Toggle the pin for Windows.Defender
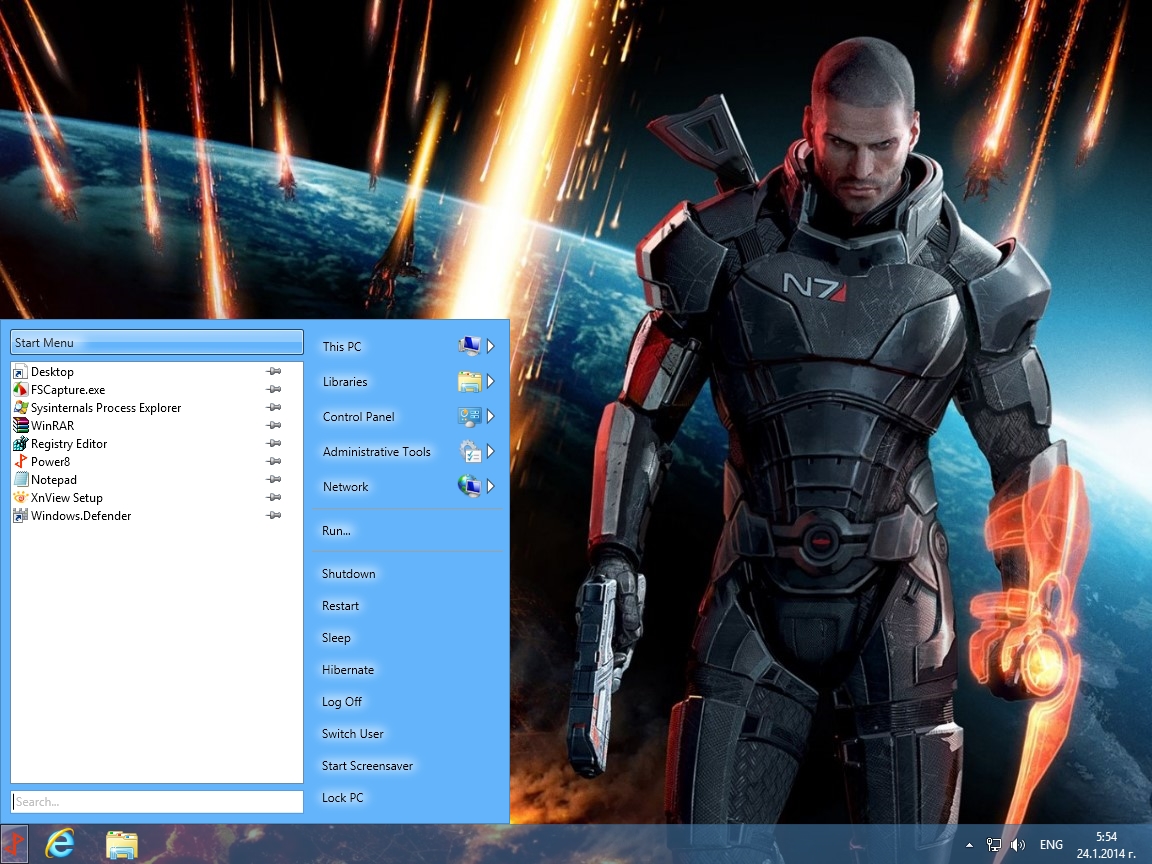Viewport: 1152px width, 864px height. tap(274, 516)
